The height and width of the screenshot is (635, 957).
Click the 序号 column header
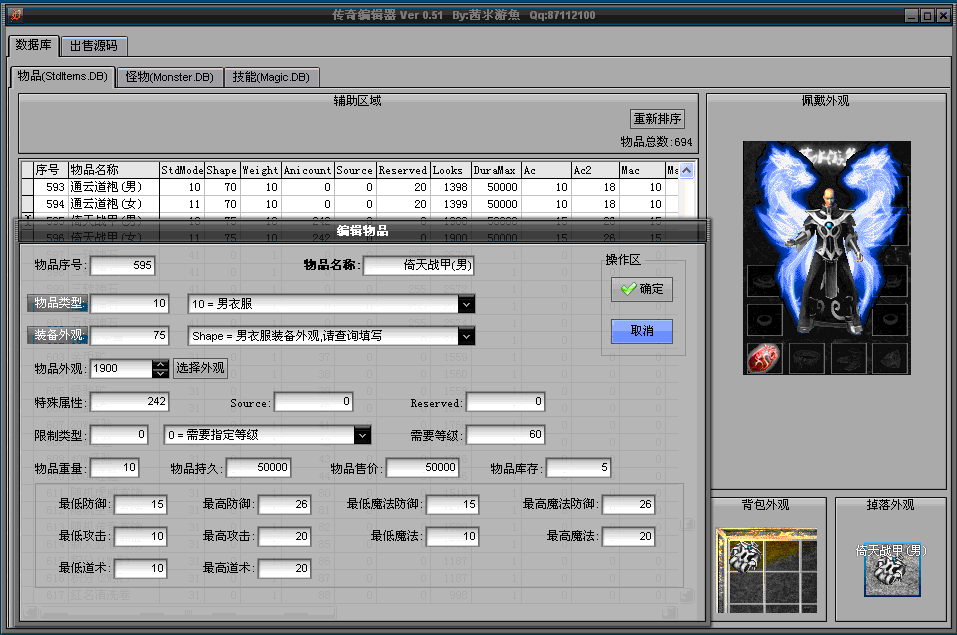pos(51,170)
